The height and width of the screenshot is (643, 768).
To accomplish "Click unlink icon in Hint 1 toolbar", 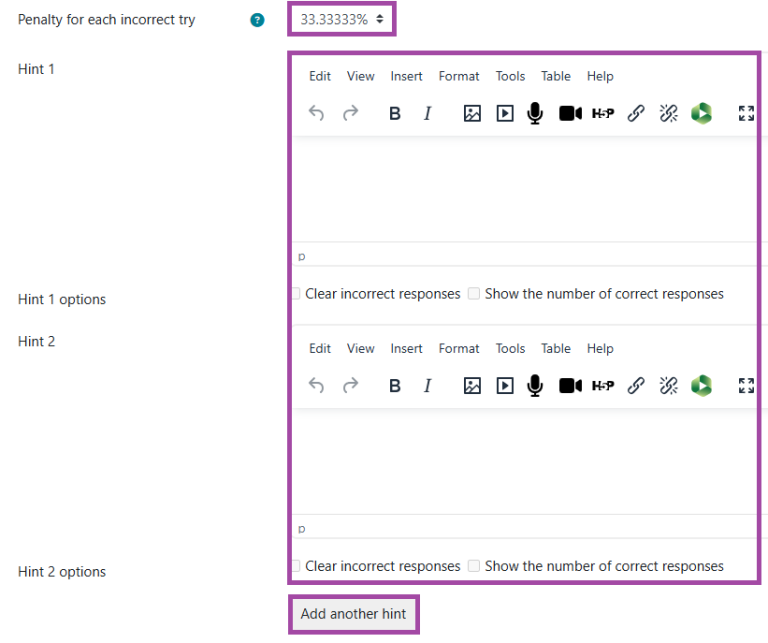I will tap(669, 114).
